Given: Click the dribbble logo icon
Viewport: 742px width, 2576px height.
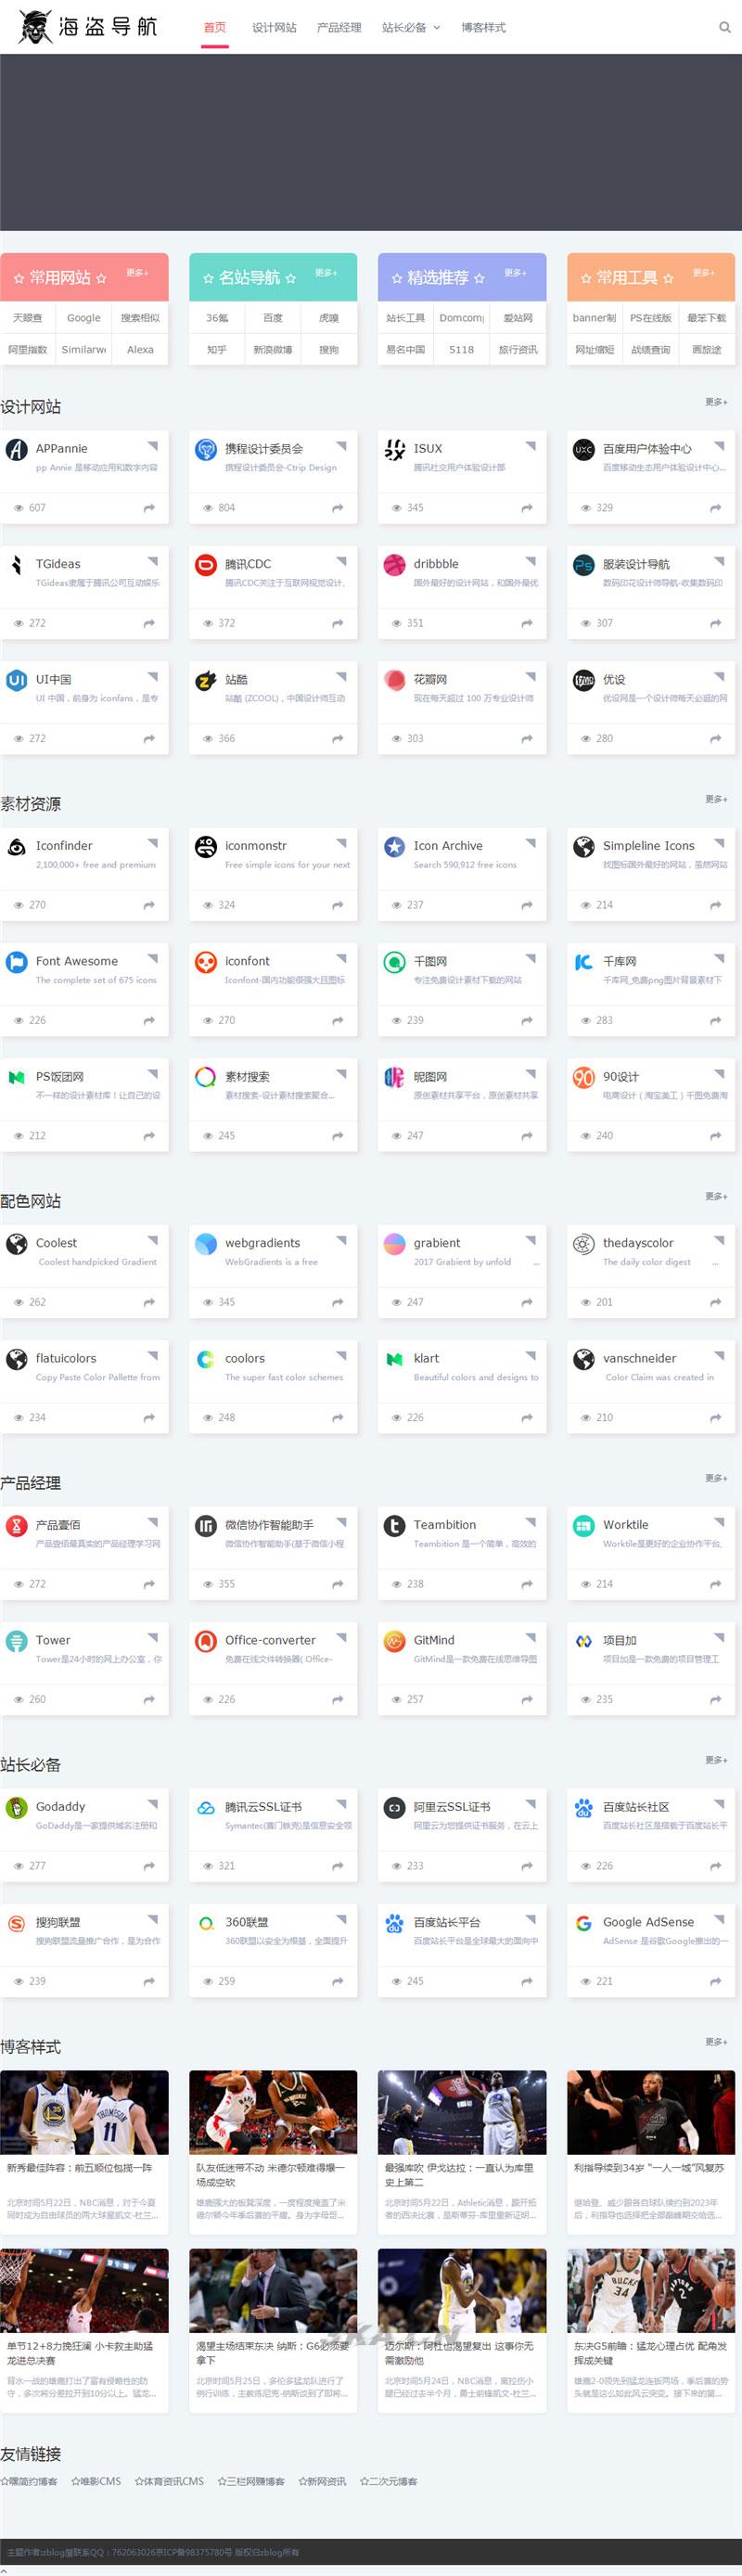Looking at the screenshot, I should pos(395,565).
